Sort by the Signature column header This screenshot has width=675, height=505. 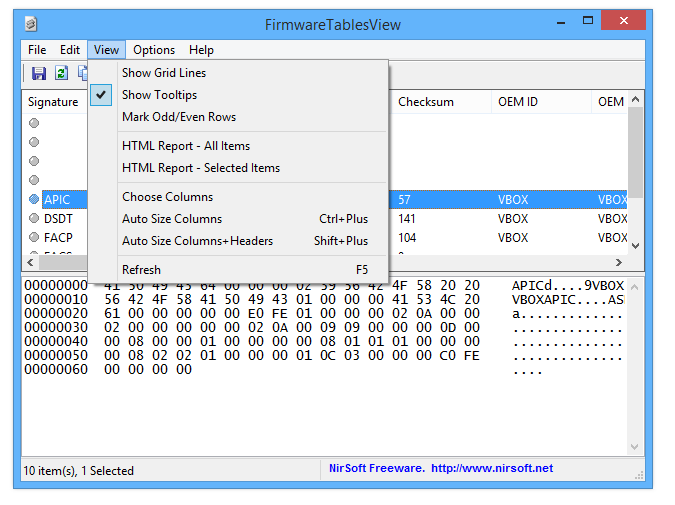55,102
